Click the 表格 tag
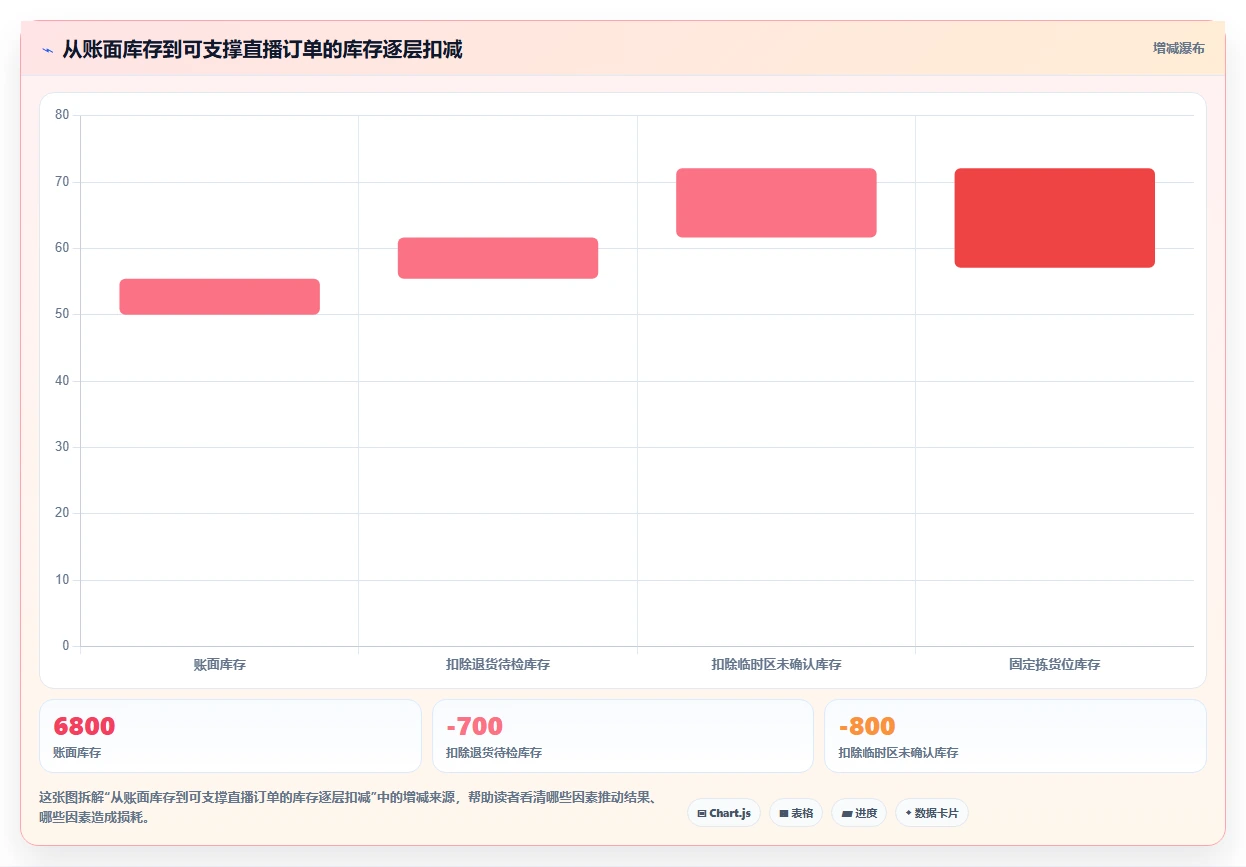This screenshot has height=867, width=1246. pyautogui.click(x=796, y=813)
